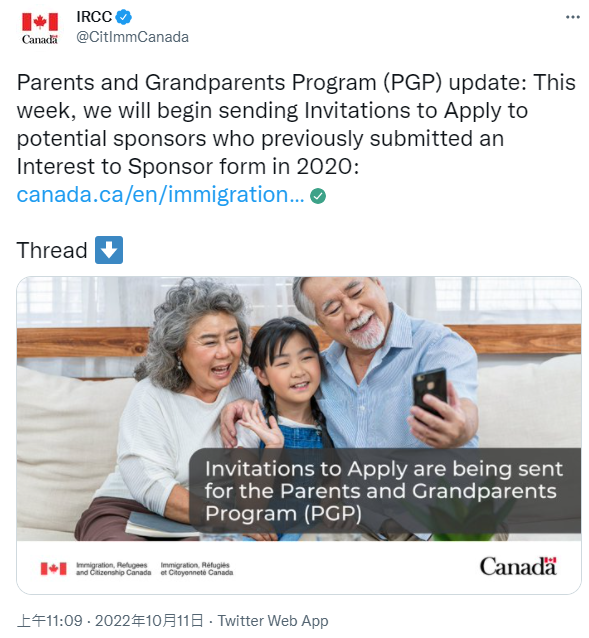Click the Canada wordmark in image footer
The image size is (589, 638).
518,566
